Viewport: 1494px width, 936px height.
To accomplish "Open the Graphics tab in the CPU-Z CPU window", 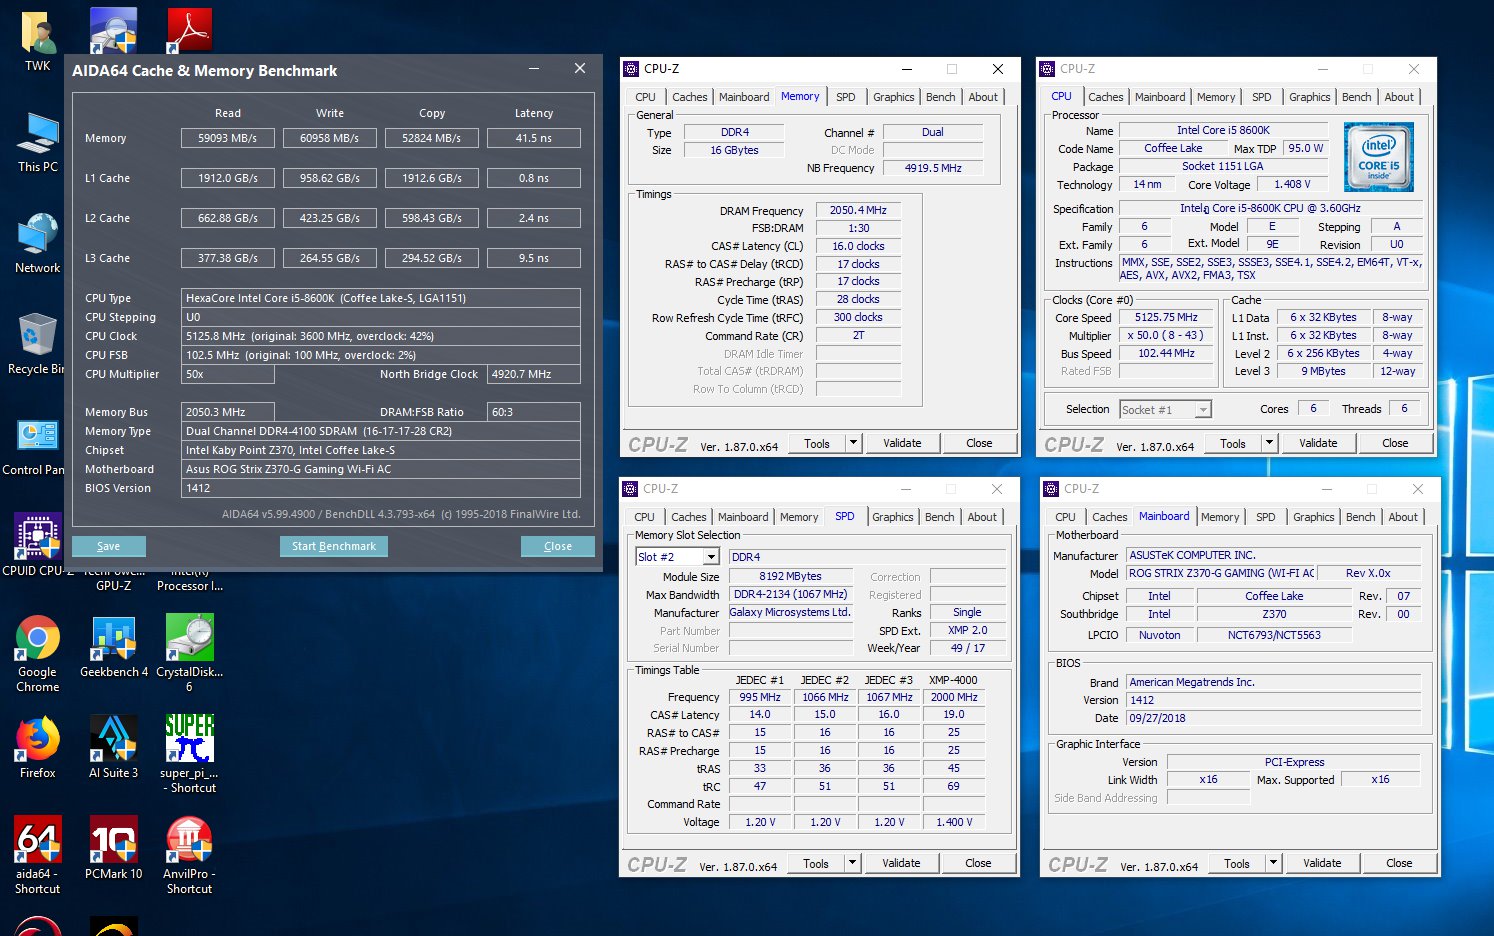I will click(1310, 97).
